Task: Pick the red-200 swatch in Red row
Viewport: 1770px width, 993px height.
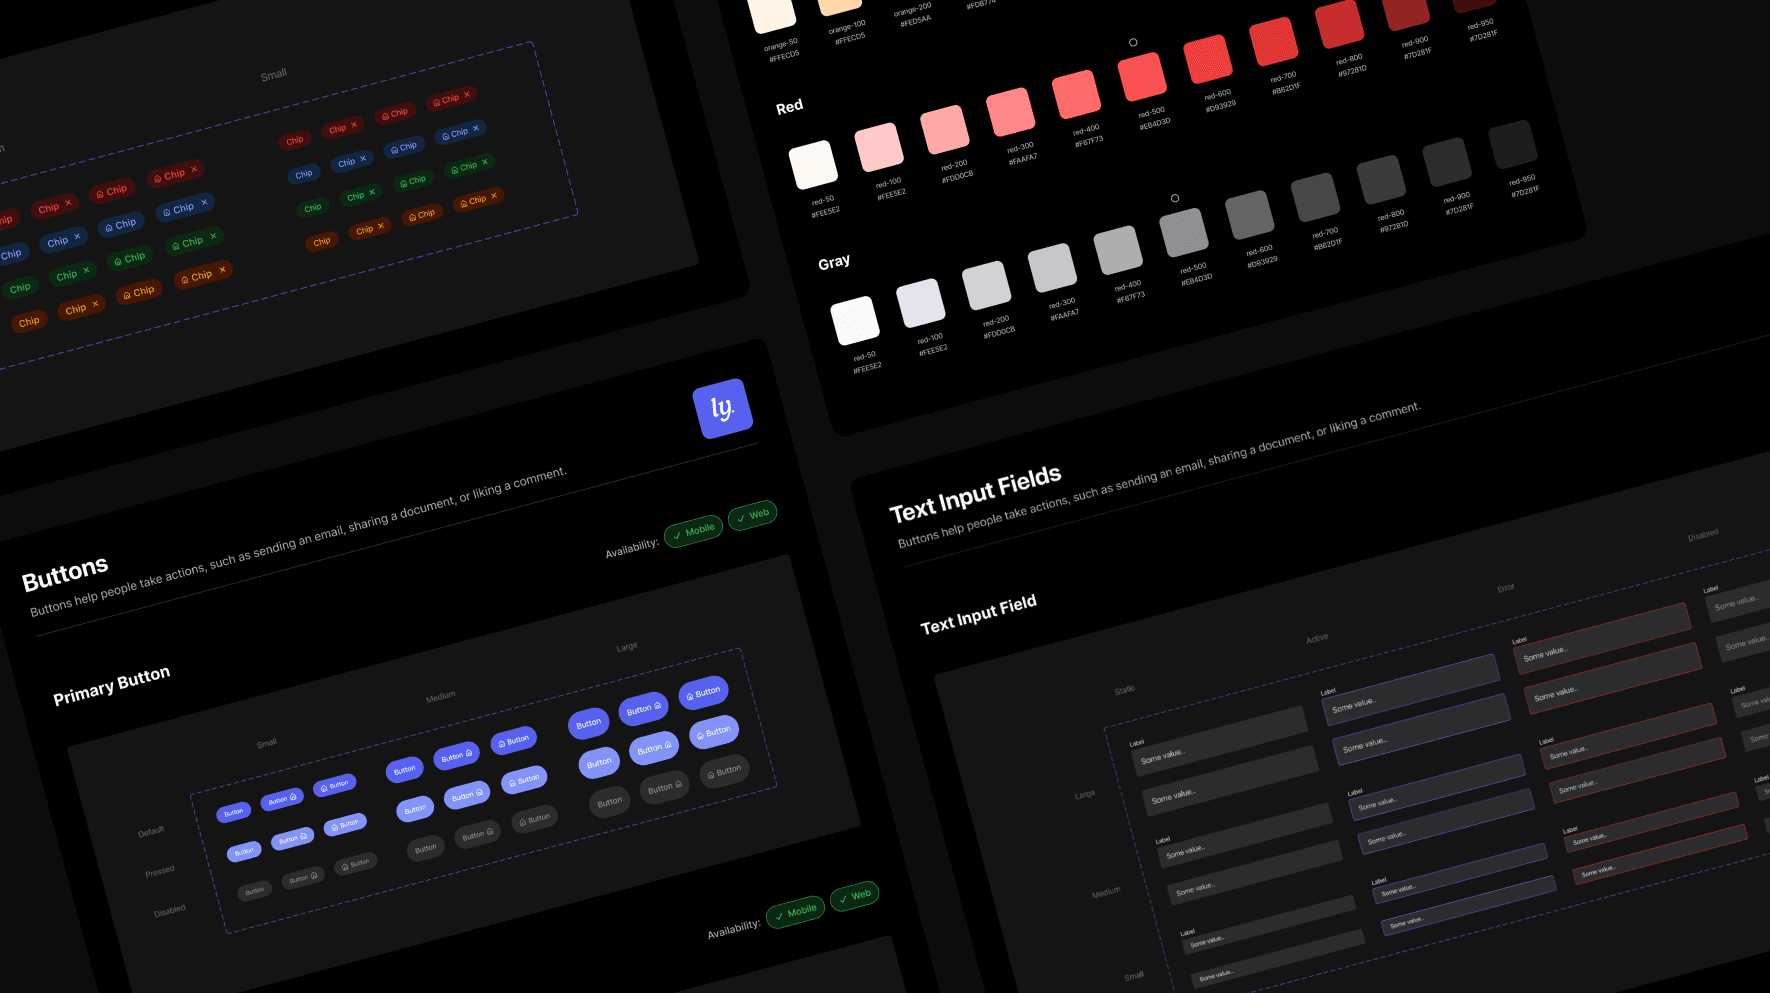Action: point(945,129)
